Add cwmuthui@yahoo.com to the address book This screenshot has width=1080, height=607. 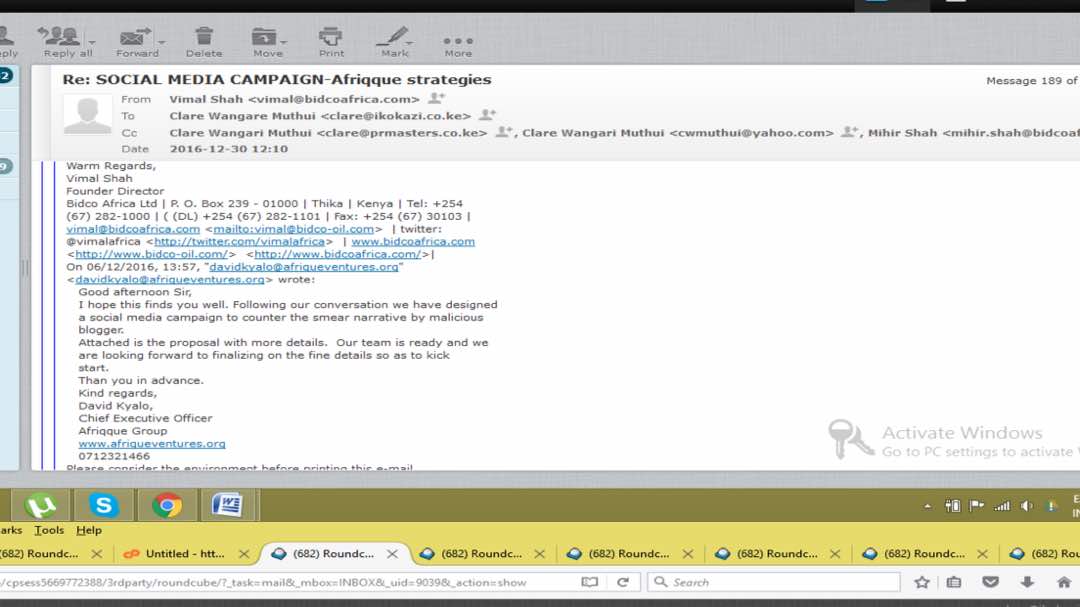pyautogui.click(x=850, y=132)
